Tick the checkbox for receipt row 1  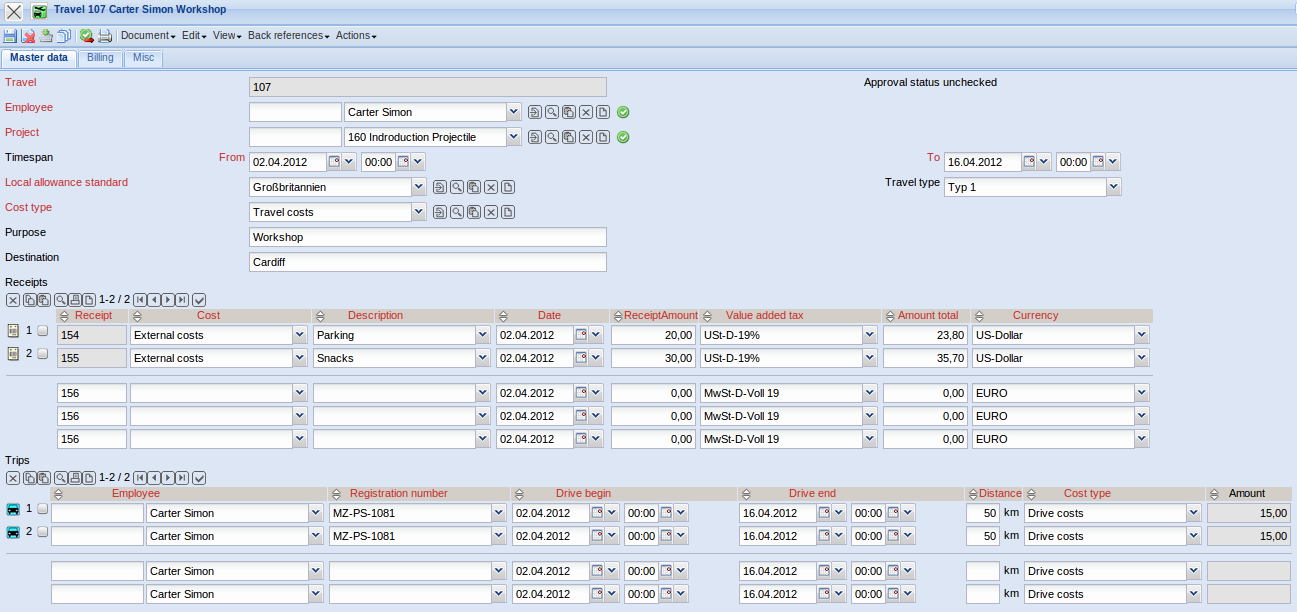(x=42, y=331)
